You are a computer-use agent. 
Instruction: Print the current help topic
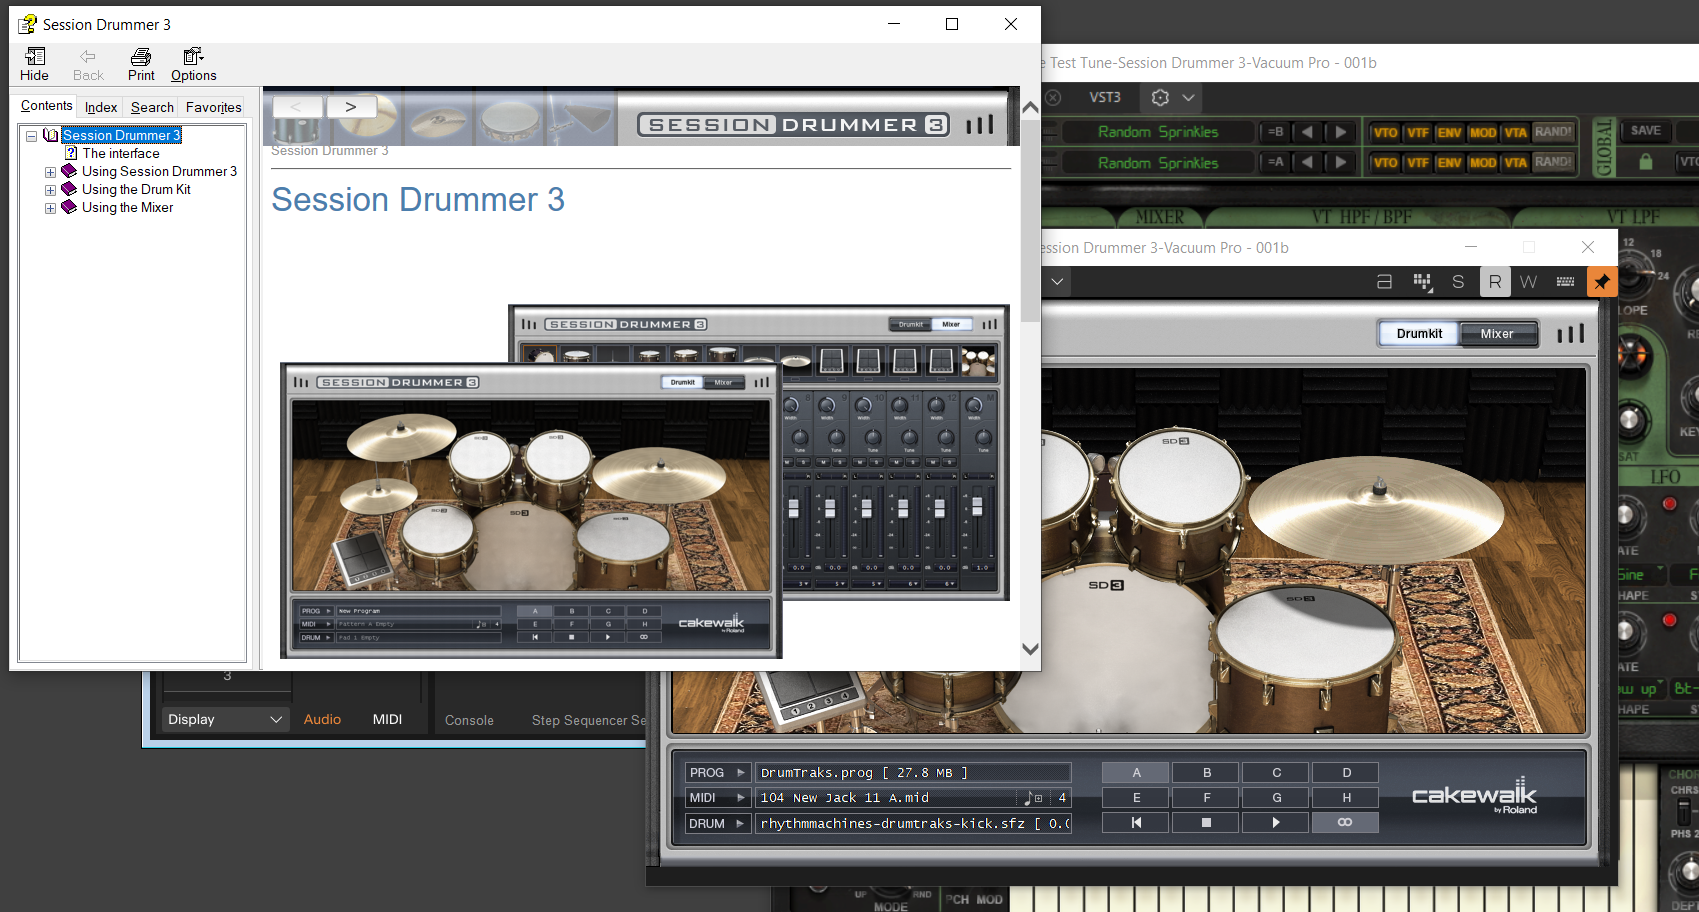click(141, 64)
